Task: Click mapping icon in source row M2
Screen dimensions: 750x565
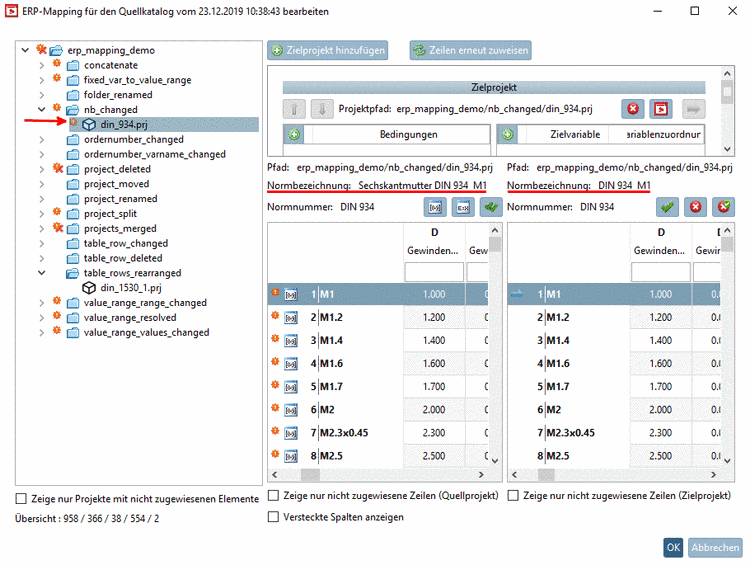Action: click(x=291, y=410)
